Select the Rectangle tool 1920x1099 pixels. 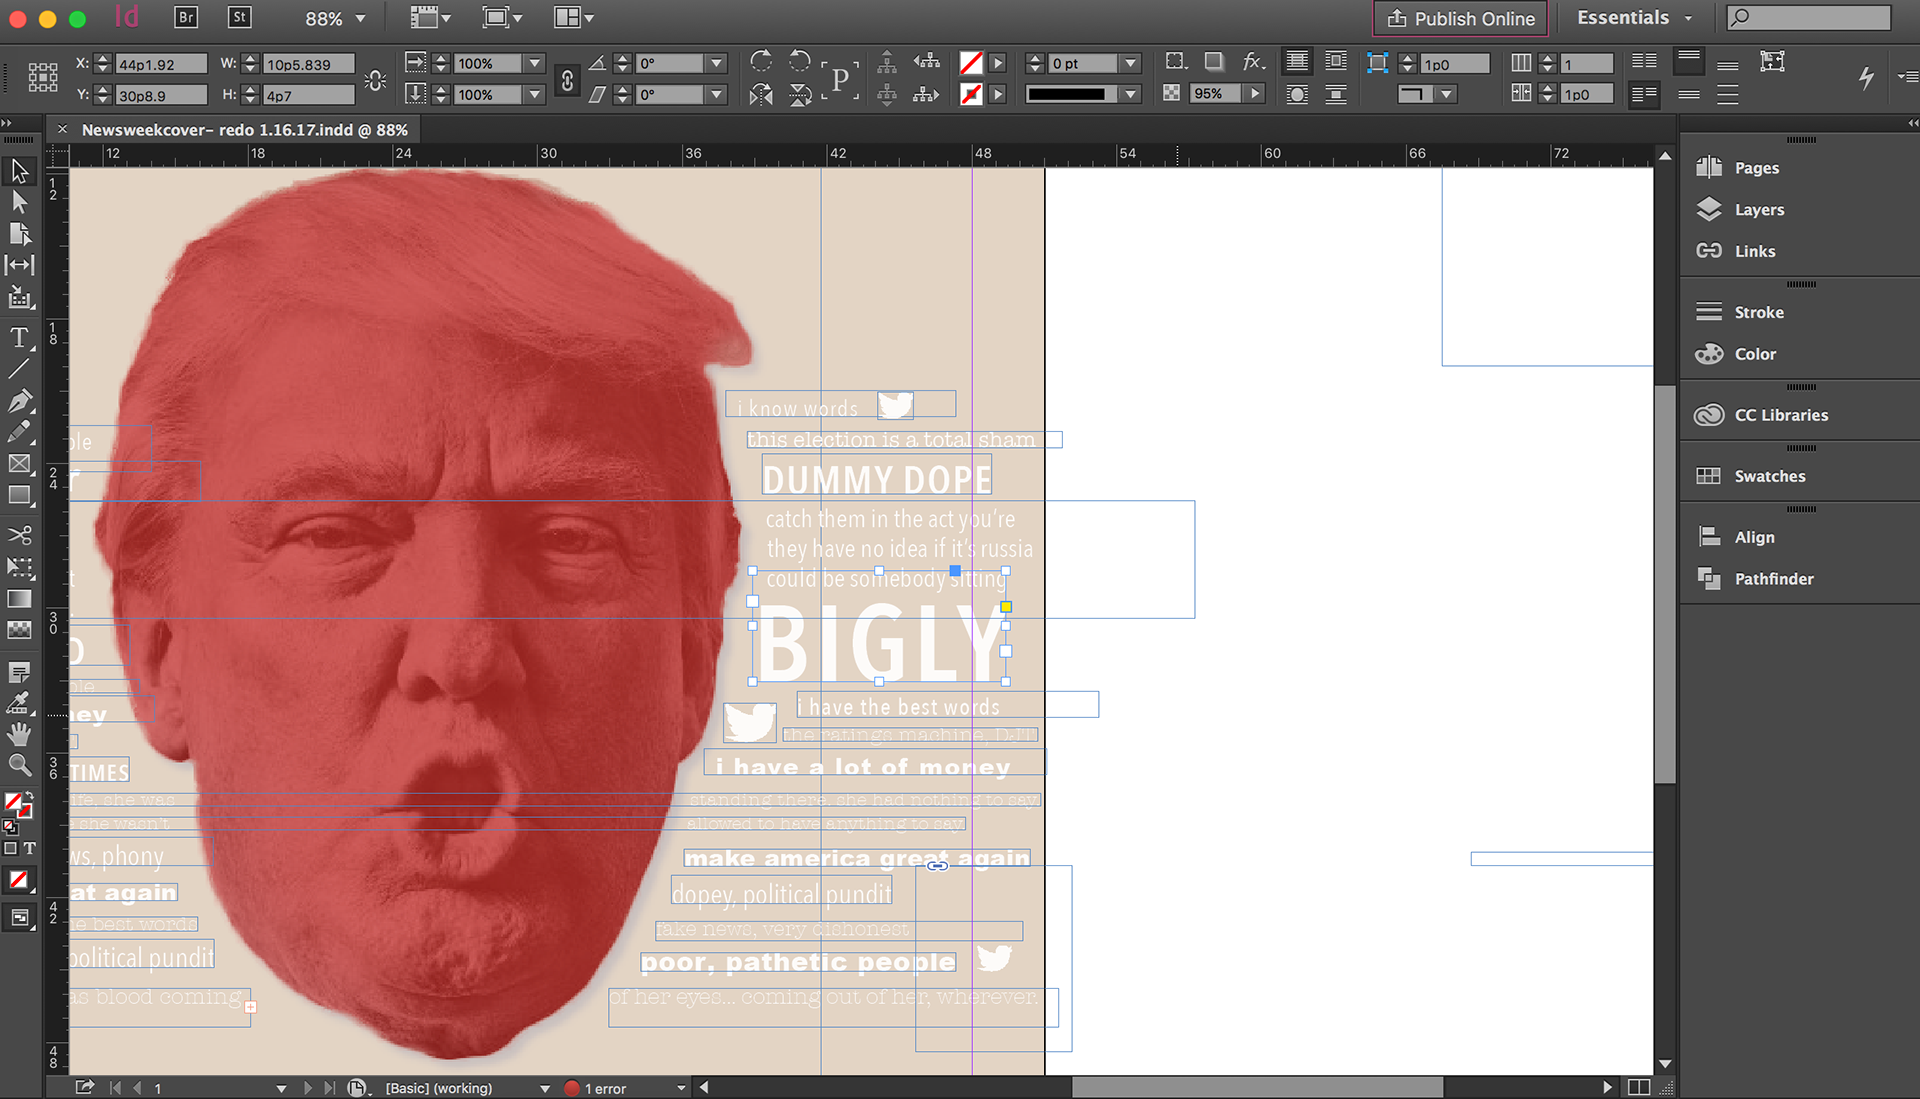pos(19,495)
